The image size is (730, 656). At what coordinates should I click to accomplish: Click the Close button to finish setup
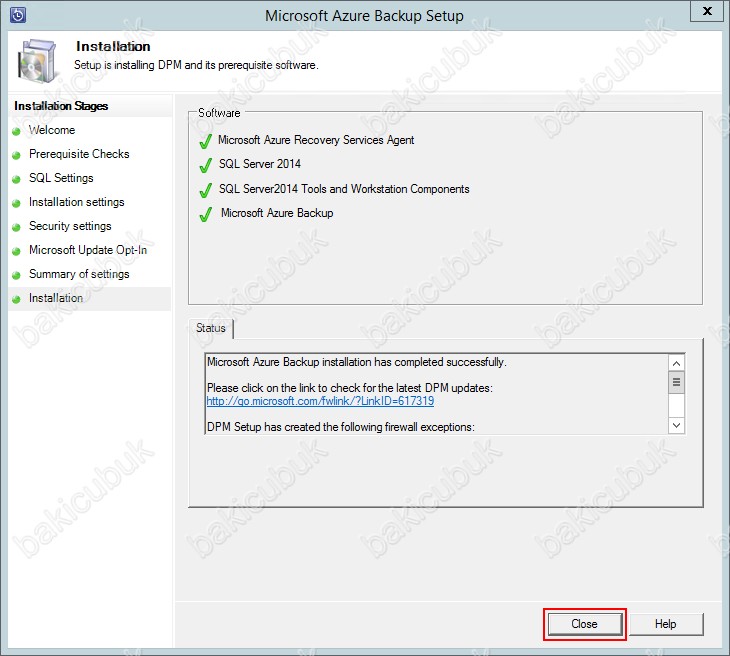[584, 624]
